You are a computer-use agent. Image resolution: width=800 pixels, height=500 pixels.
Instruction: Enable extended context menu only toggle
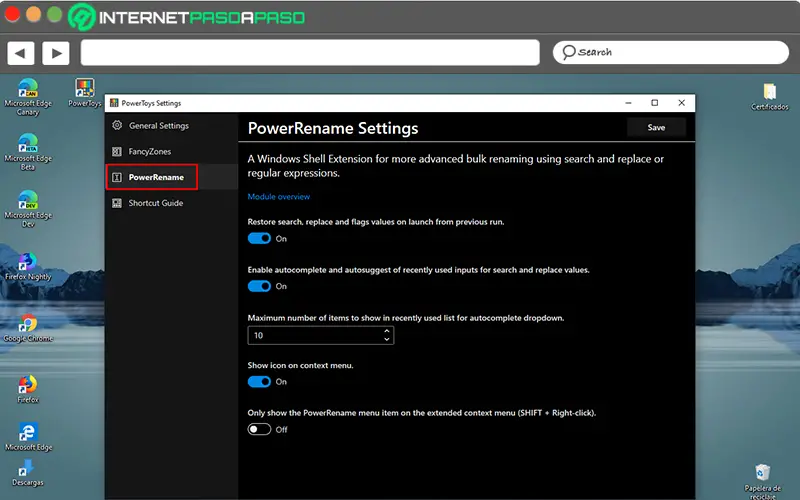pos(259,429)
